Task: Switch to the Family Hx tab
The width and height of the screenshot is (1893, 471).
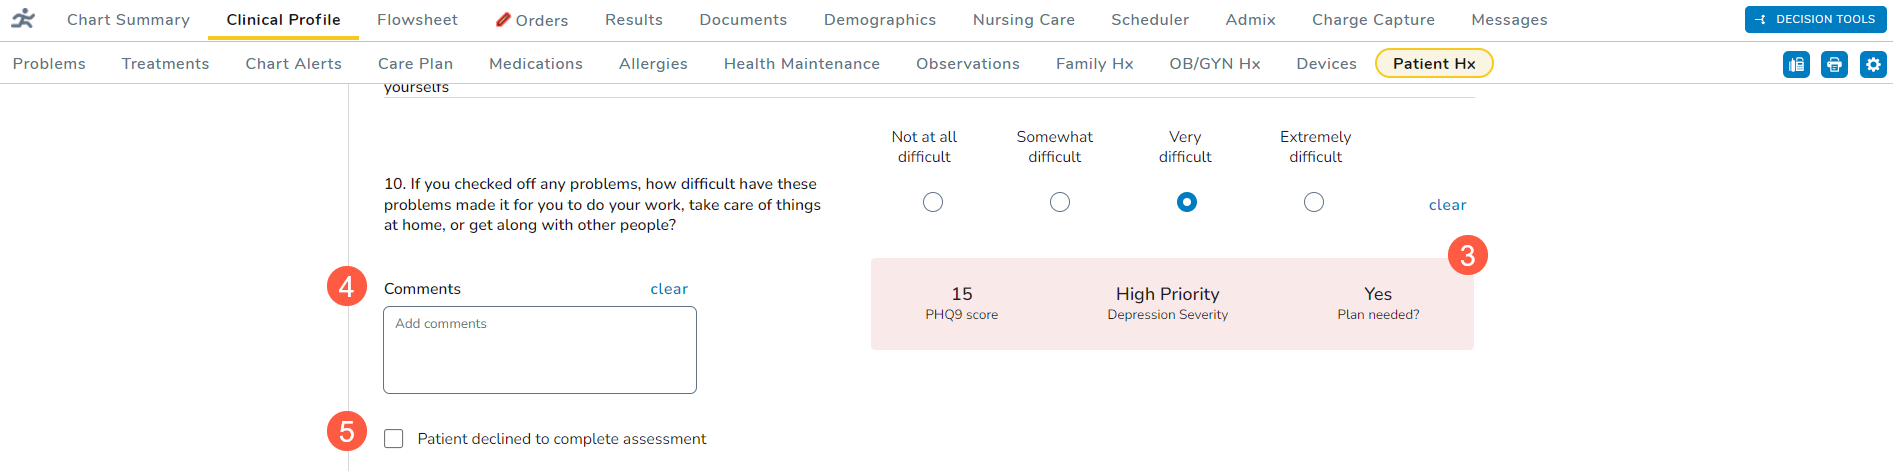Action: (1094, 64)
